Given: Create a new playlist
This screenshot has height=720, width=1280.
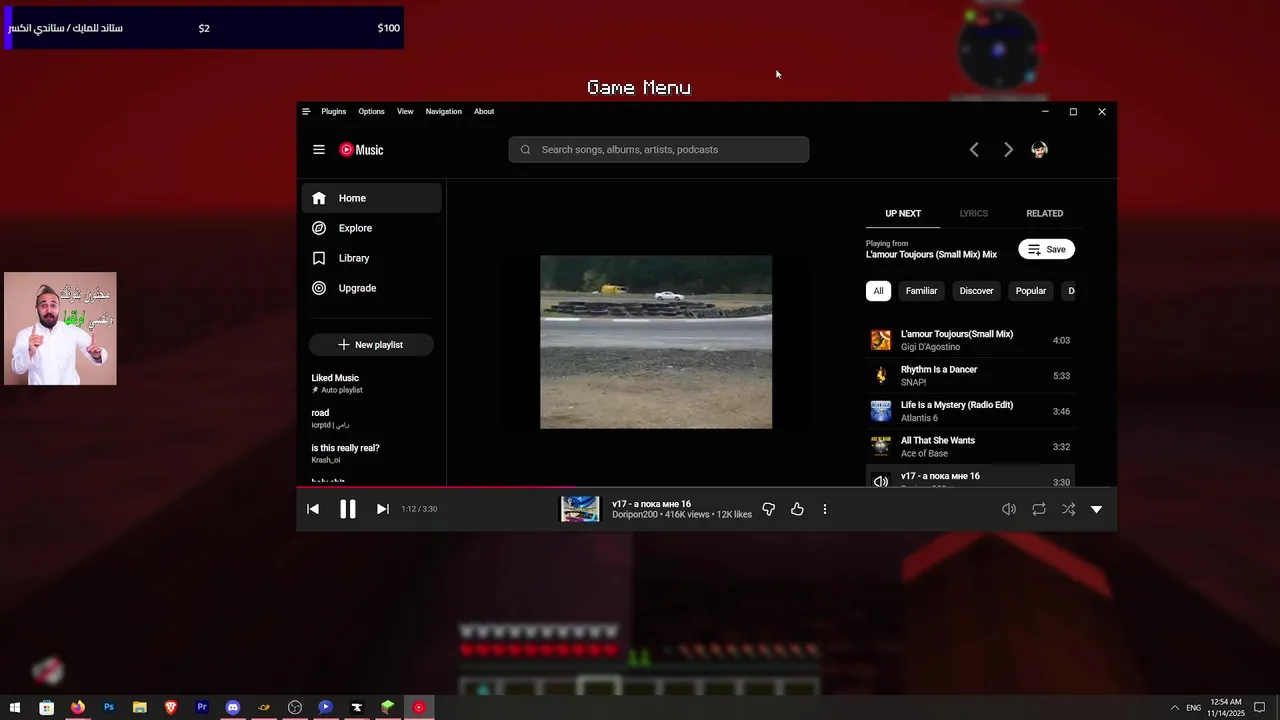Looking at the screenshot, I should (x=370, y=345).
